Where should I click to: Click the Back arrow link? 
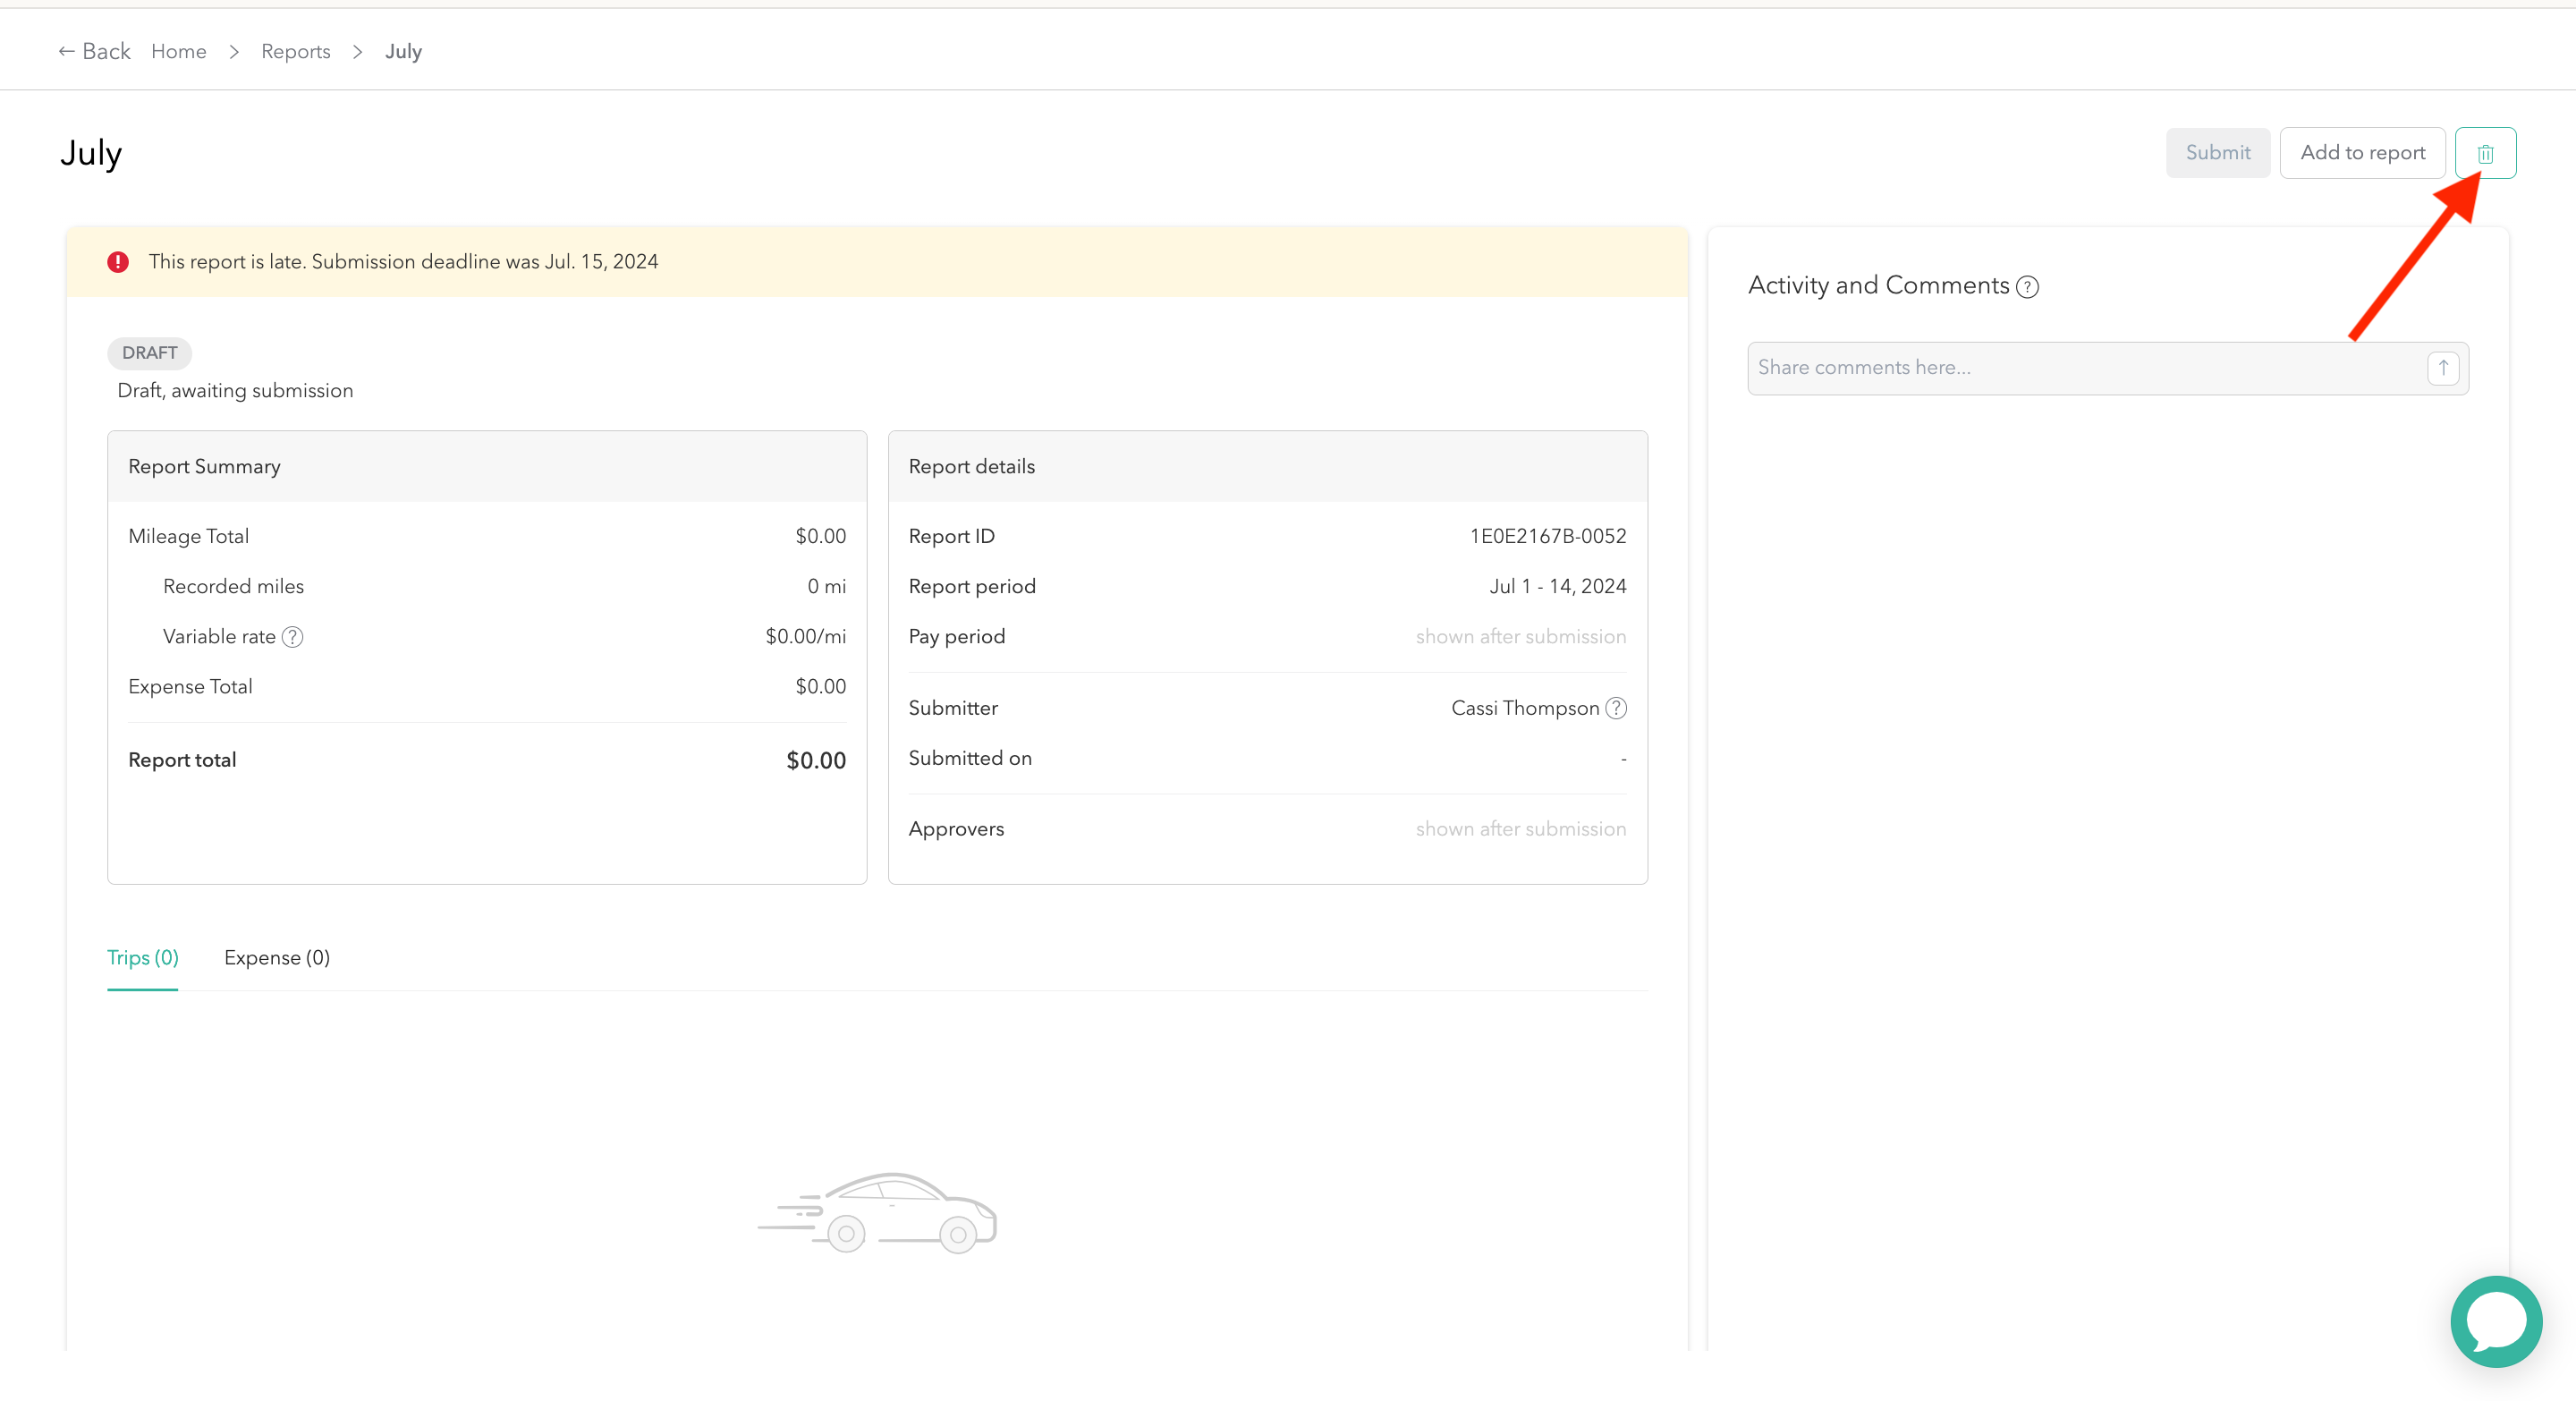coord(95,51)
